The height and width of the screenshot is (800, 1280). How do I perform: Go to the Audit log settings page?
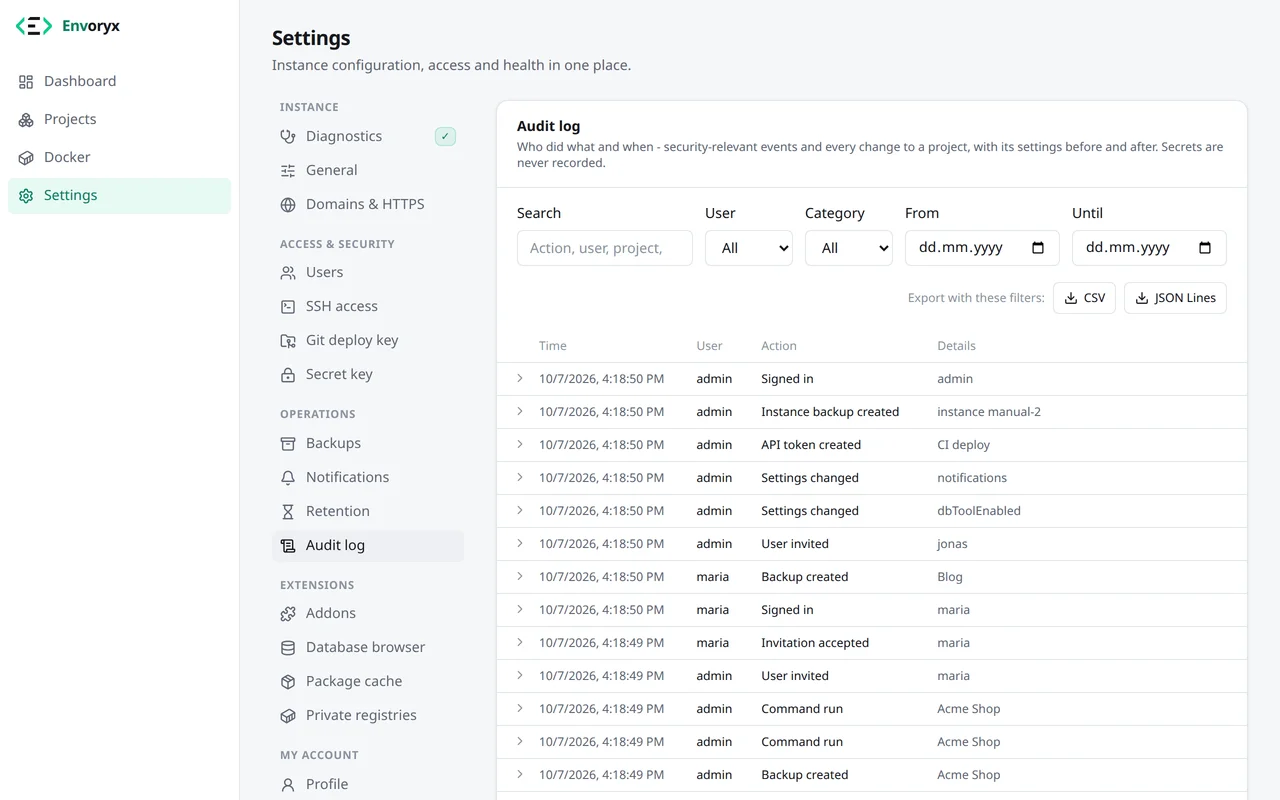(x=368, y=545)
